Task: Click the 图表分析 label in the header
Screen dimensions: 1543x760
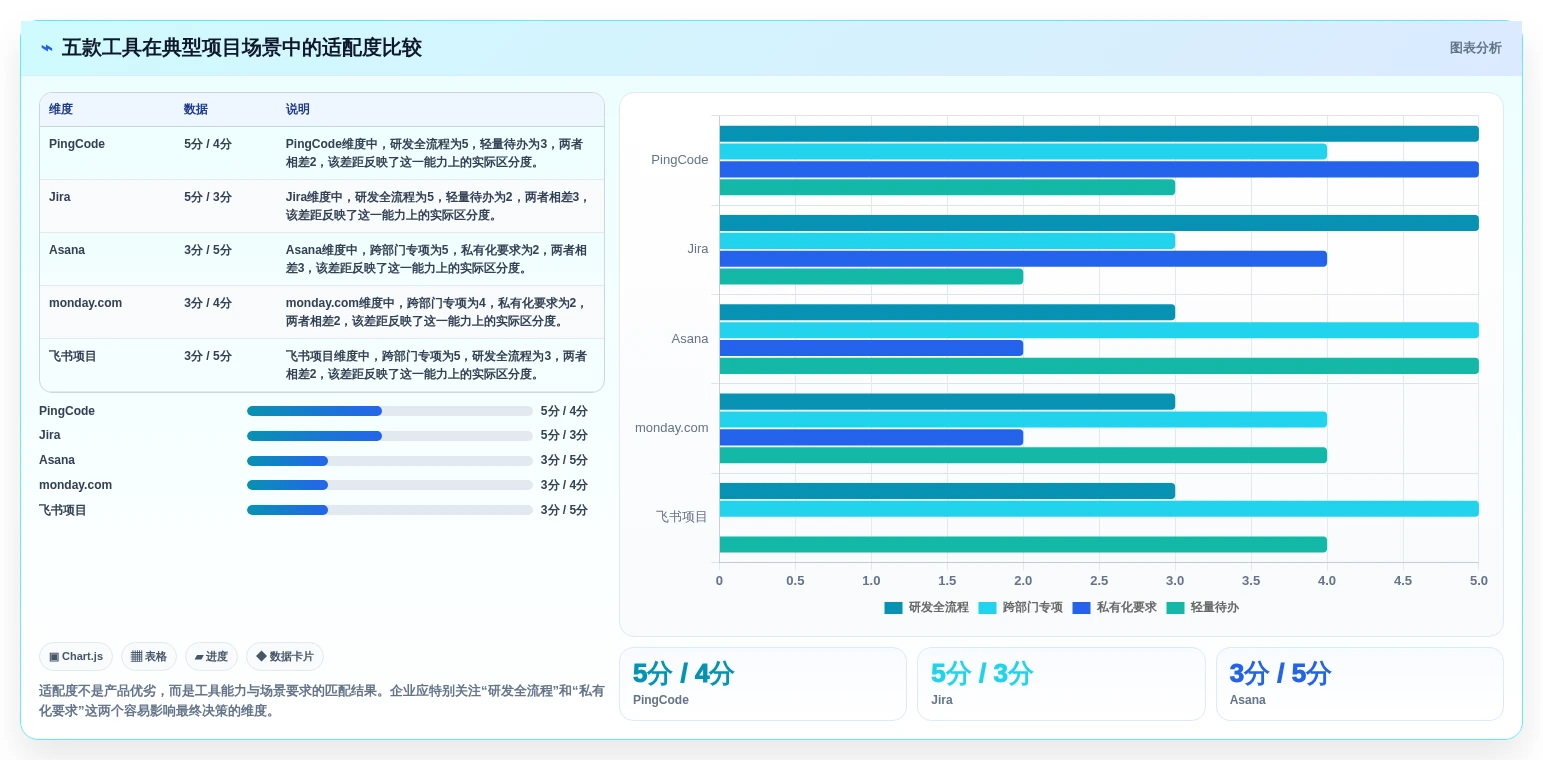Action: 1475,48
